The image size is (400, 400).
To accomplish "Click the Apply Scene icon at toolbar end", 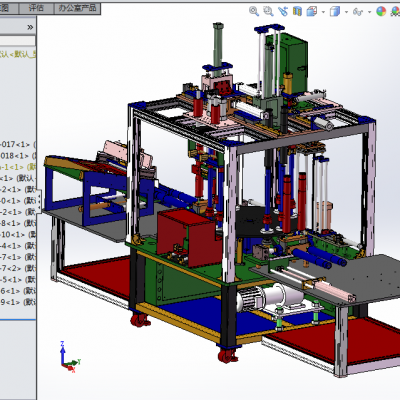I will (396, 12).
